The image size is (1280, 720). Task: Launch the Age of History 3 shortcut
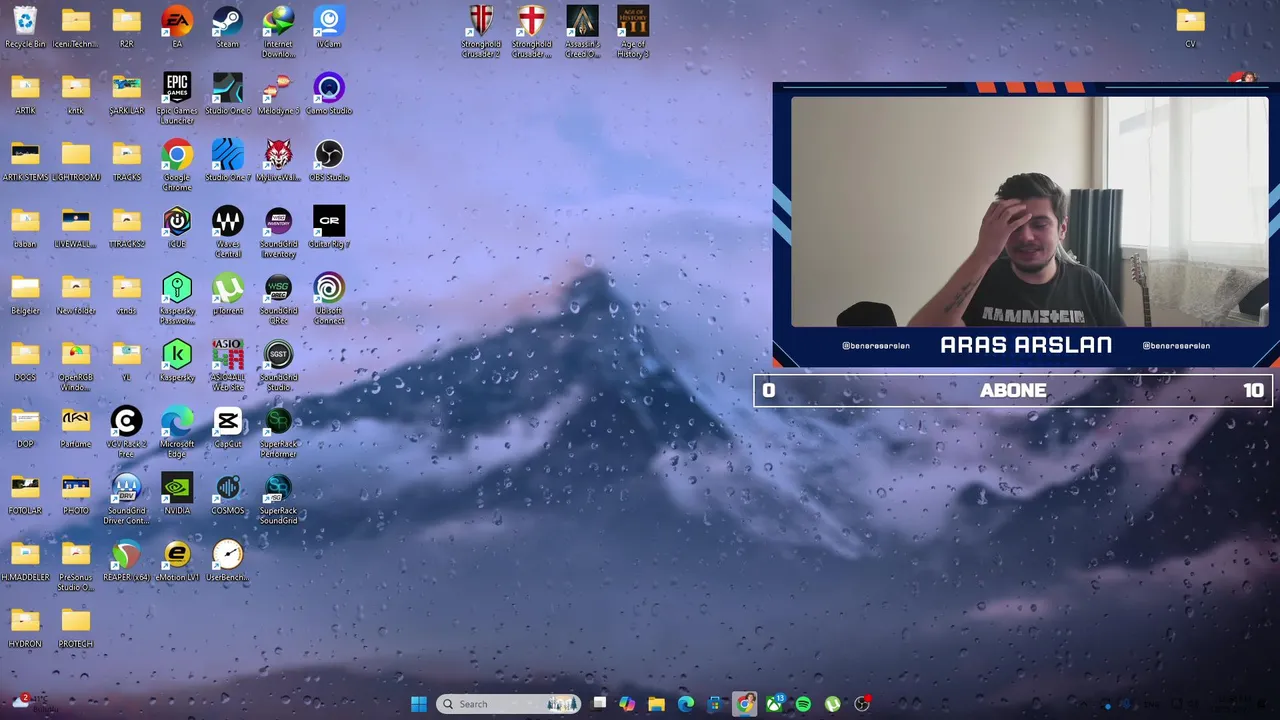(633, 32)
